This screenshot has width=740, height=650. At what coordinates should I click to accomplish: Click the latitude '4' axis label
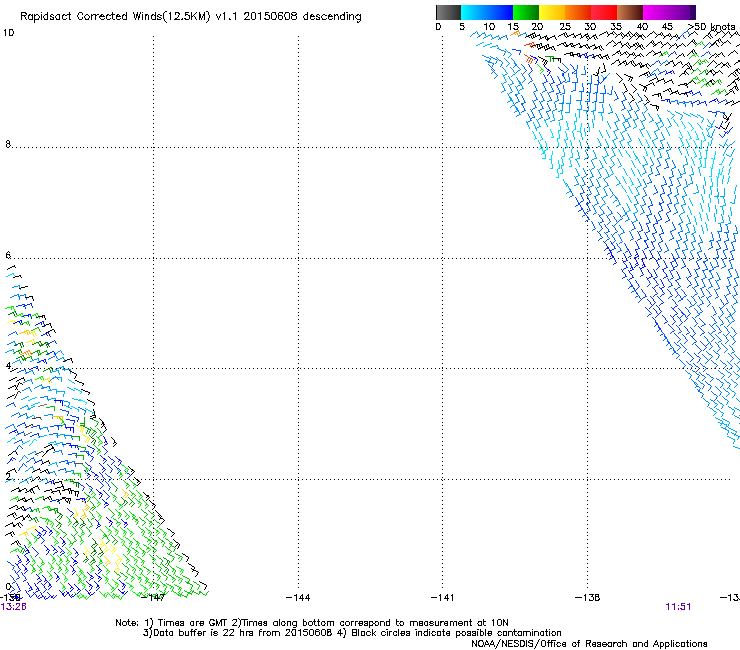[8, 366]
